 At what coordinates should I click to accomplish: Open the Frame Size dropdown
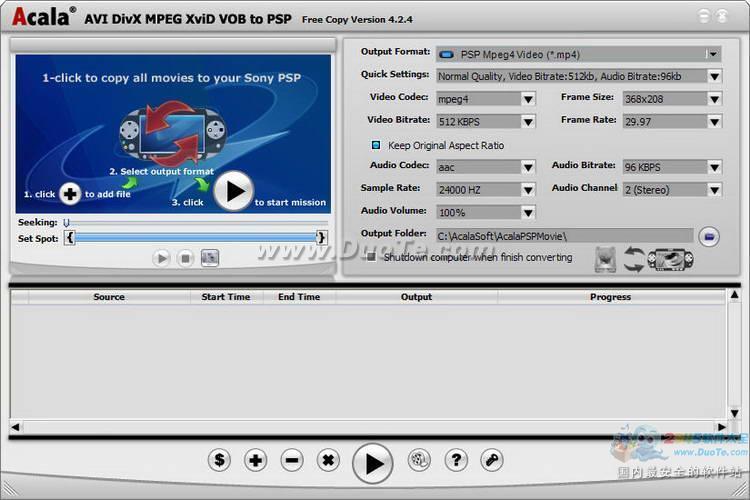click(714, 99)
